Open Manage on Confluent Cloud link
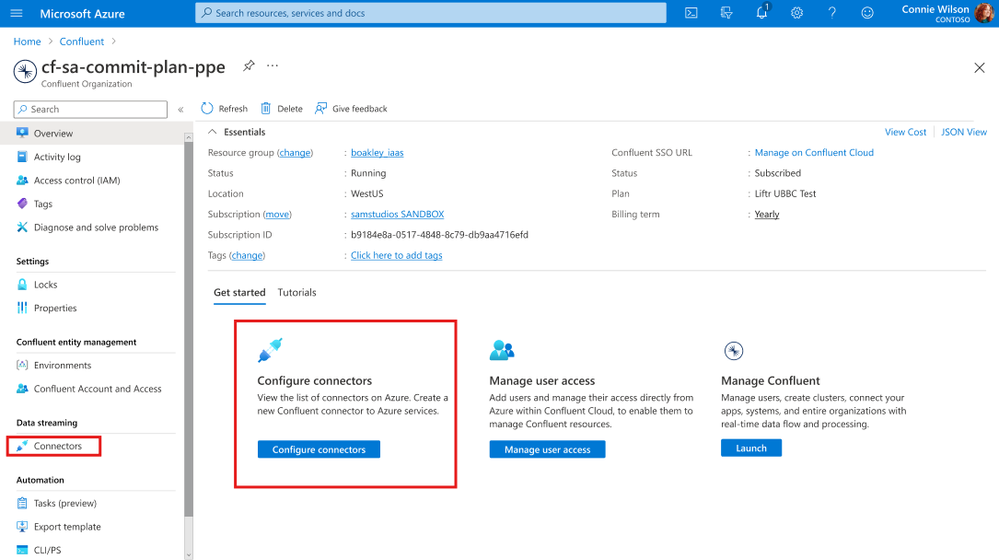Viewport: 999px width, 560px height. point(814,153)
